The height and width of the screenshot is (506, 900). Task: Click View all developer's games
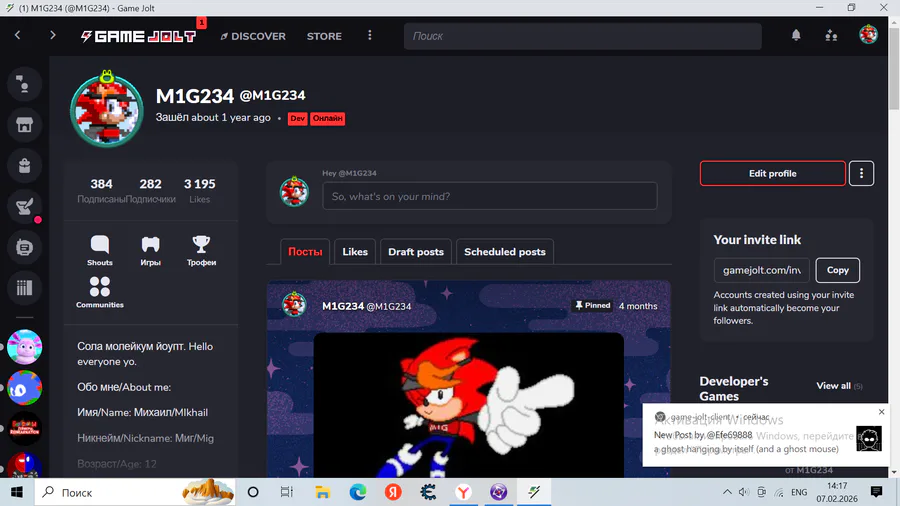click(x=833, y=386)
